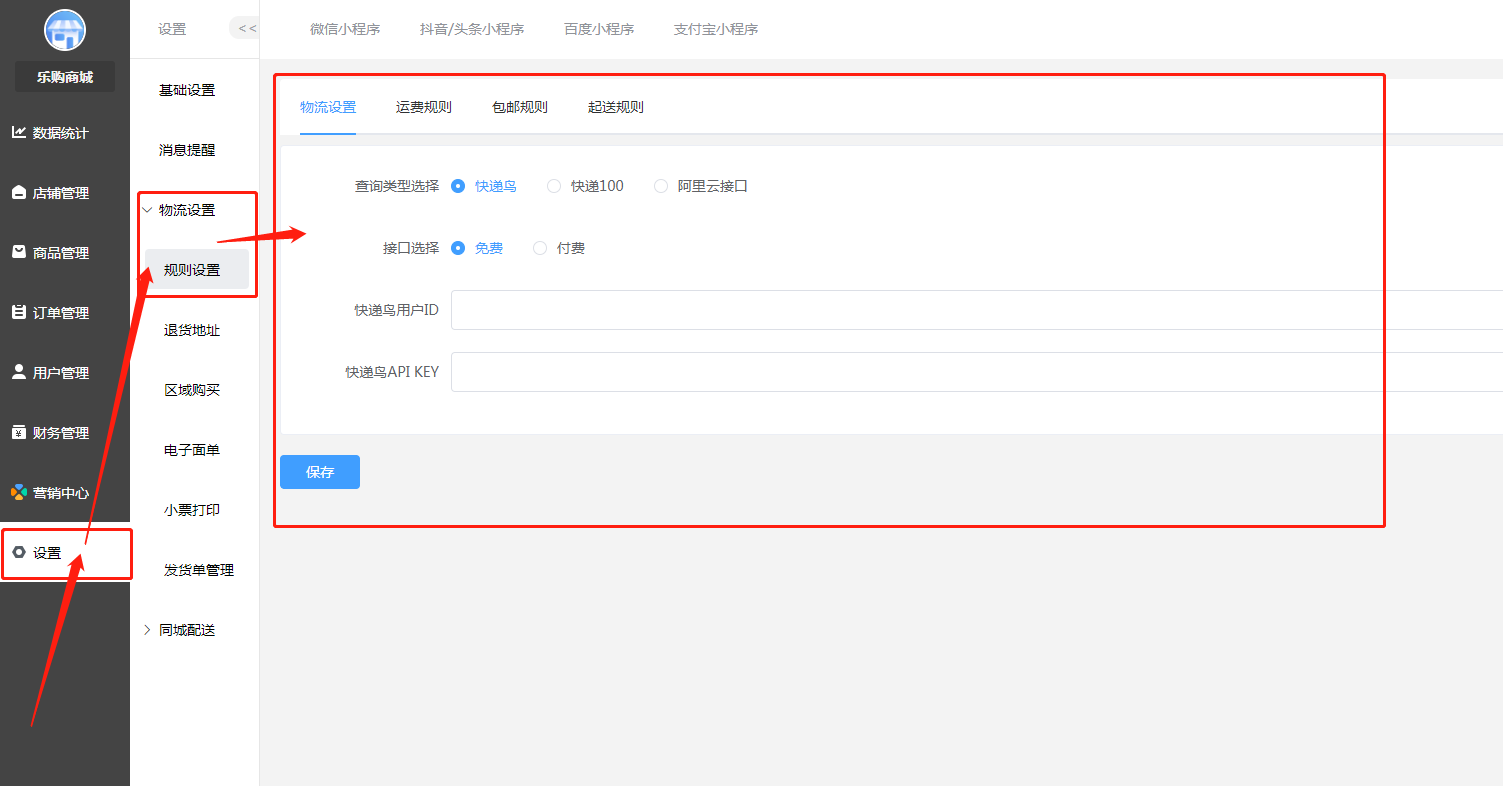Viewport: 1503px width, 786px height.
Task: Click the 数据统计 chart icon
Action: 19,132
